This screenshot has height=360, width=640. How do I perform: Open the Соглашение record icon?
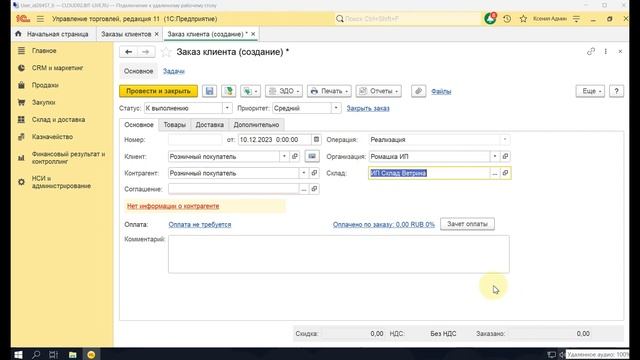click(314, 189)
